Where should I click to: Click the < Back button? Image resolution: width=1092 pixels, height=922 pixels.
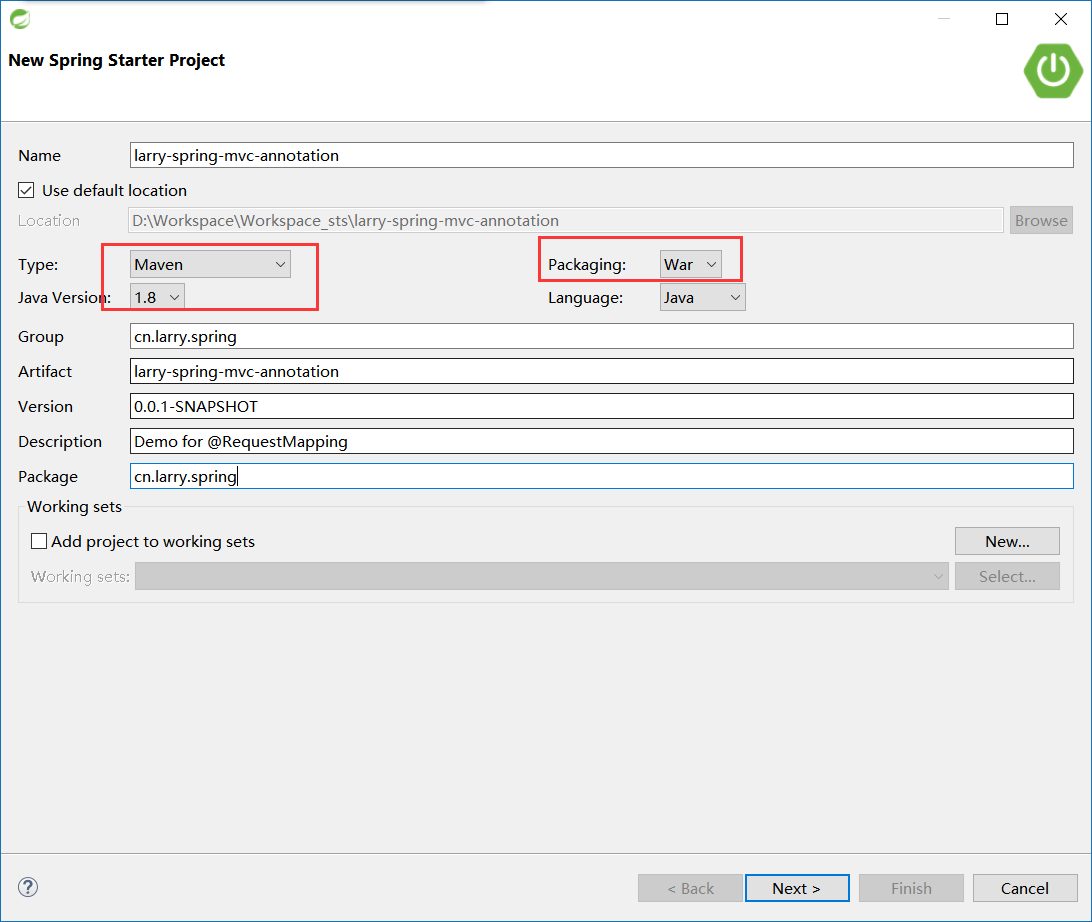click(690, 888)
